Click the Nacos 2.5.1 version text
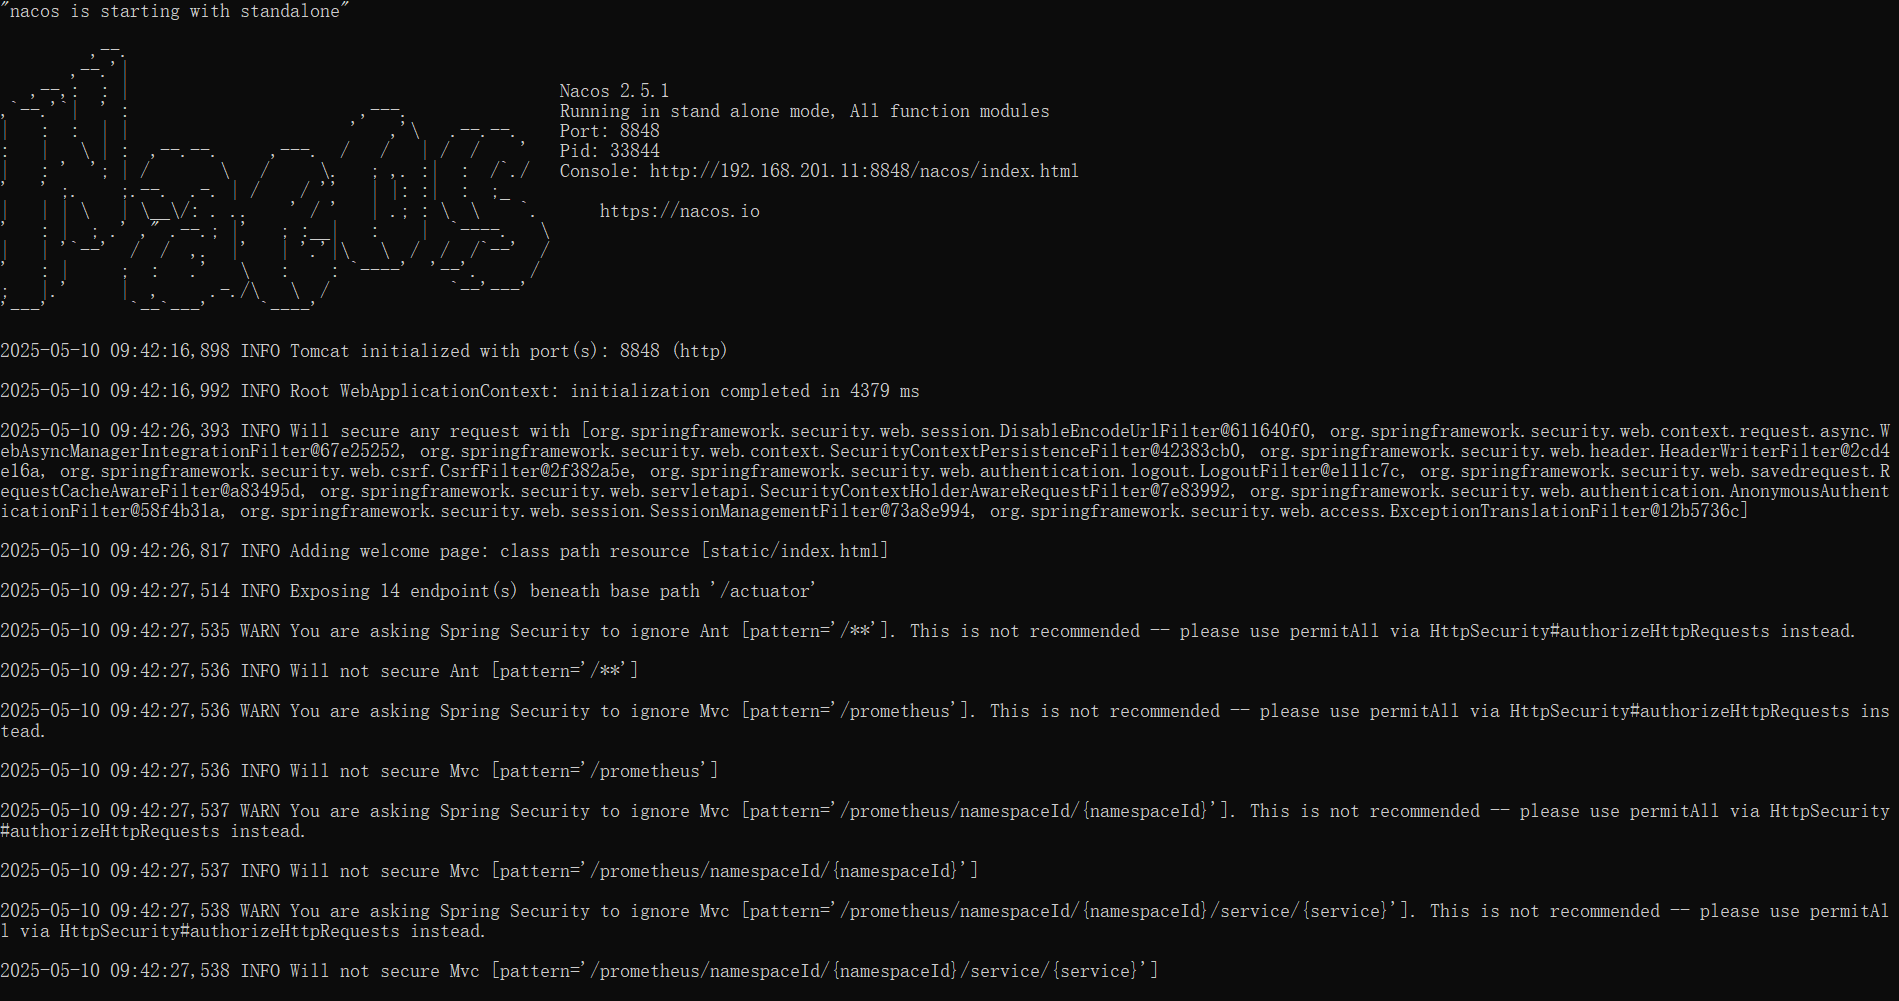1899x1001 pixels. [x=614, y=91]
